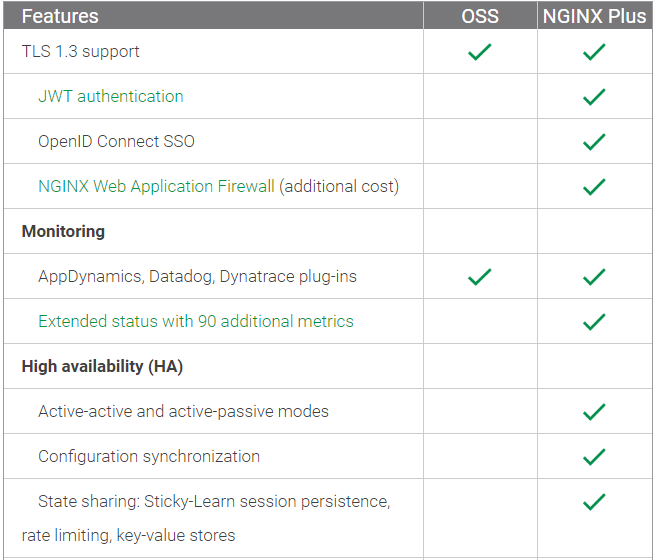Click AppDynamics, Datadog, Dynatrace plug-ins text

[197, 276]
